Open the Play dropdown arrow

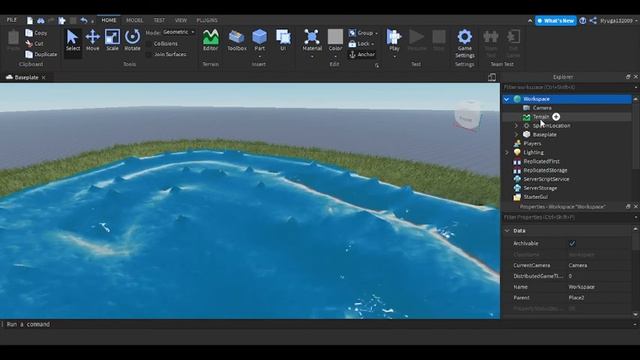(x=394, y=56)
